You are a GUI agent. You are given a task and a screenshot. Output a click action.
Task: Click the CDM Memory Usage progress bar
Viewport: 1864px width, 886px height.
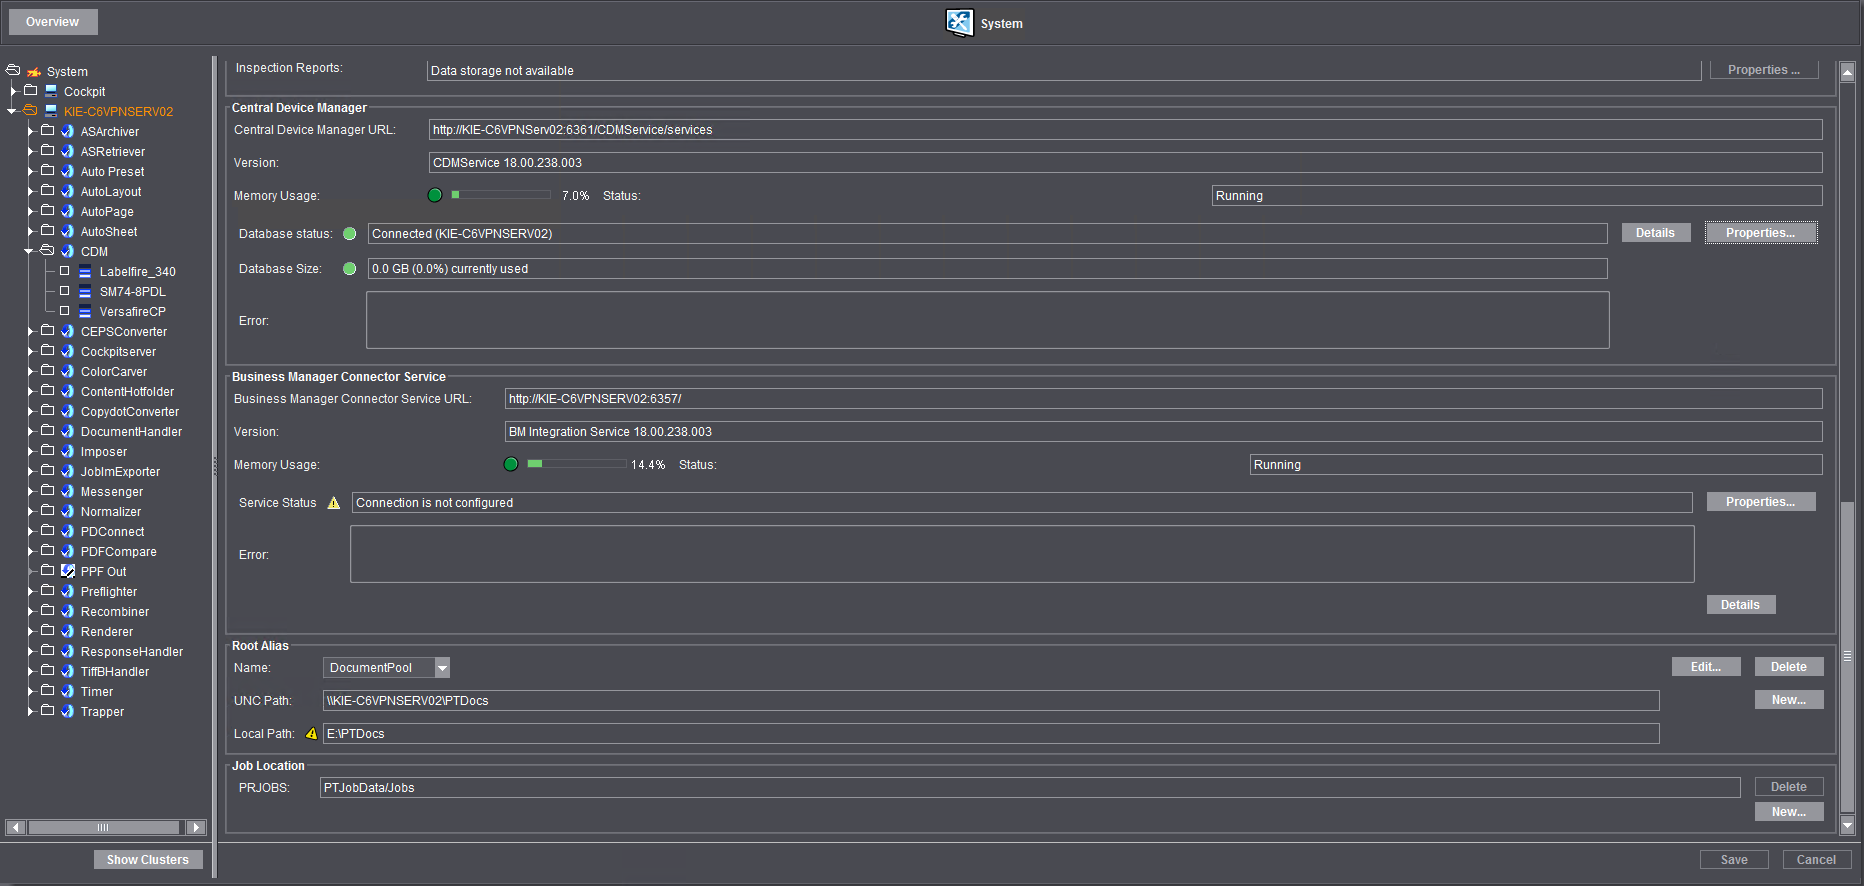pos(500,195)
